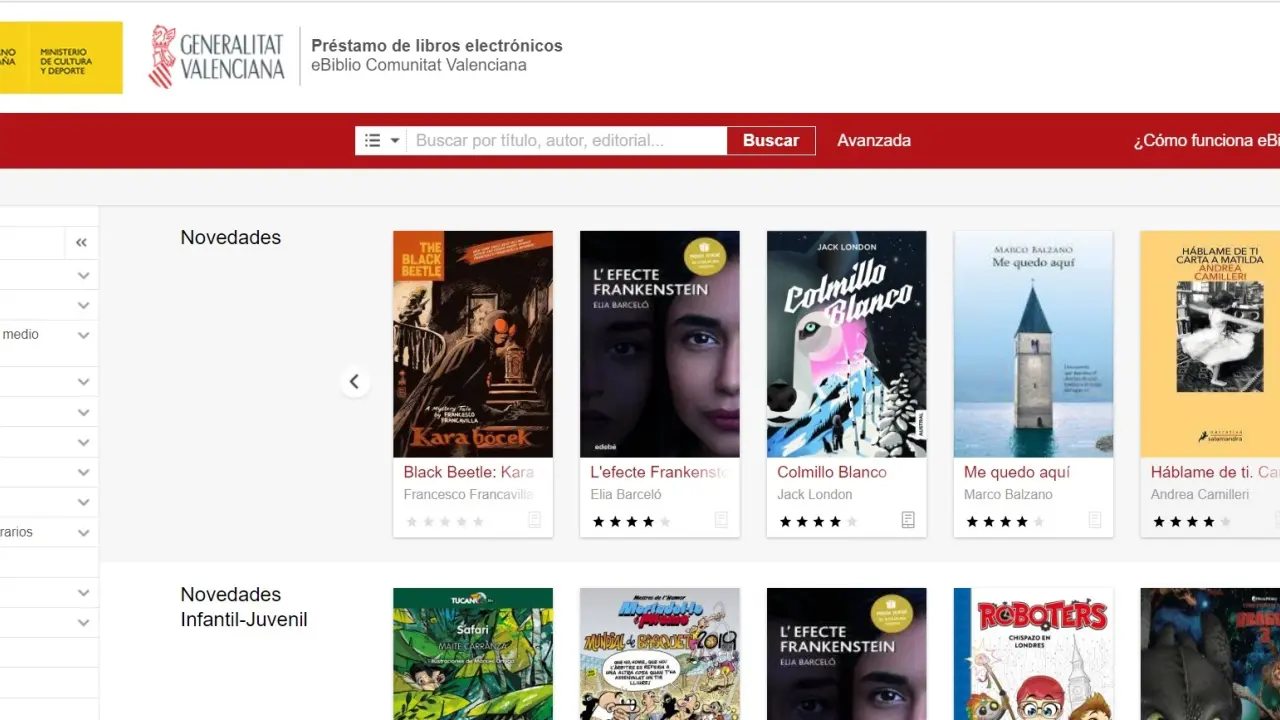1280x720 pixels.
Task: Click the Ministerio de Cultura y Deporte logo
Action: click(x=60, y=58)
